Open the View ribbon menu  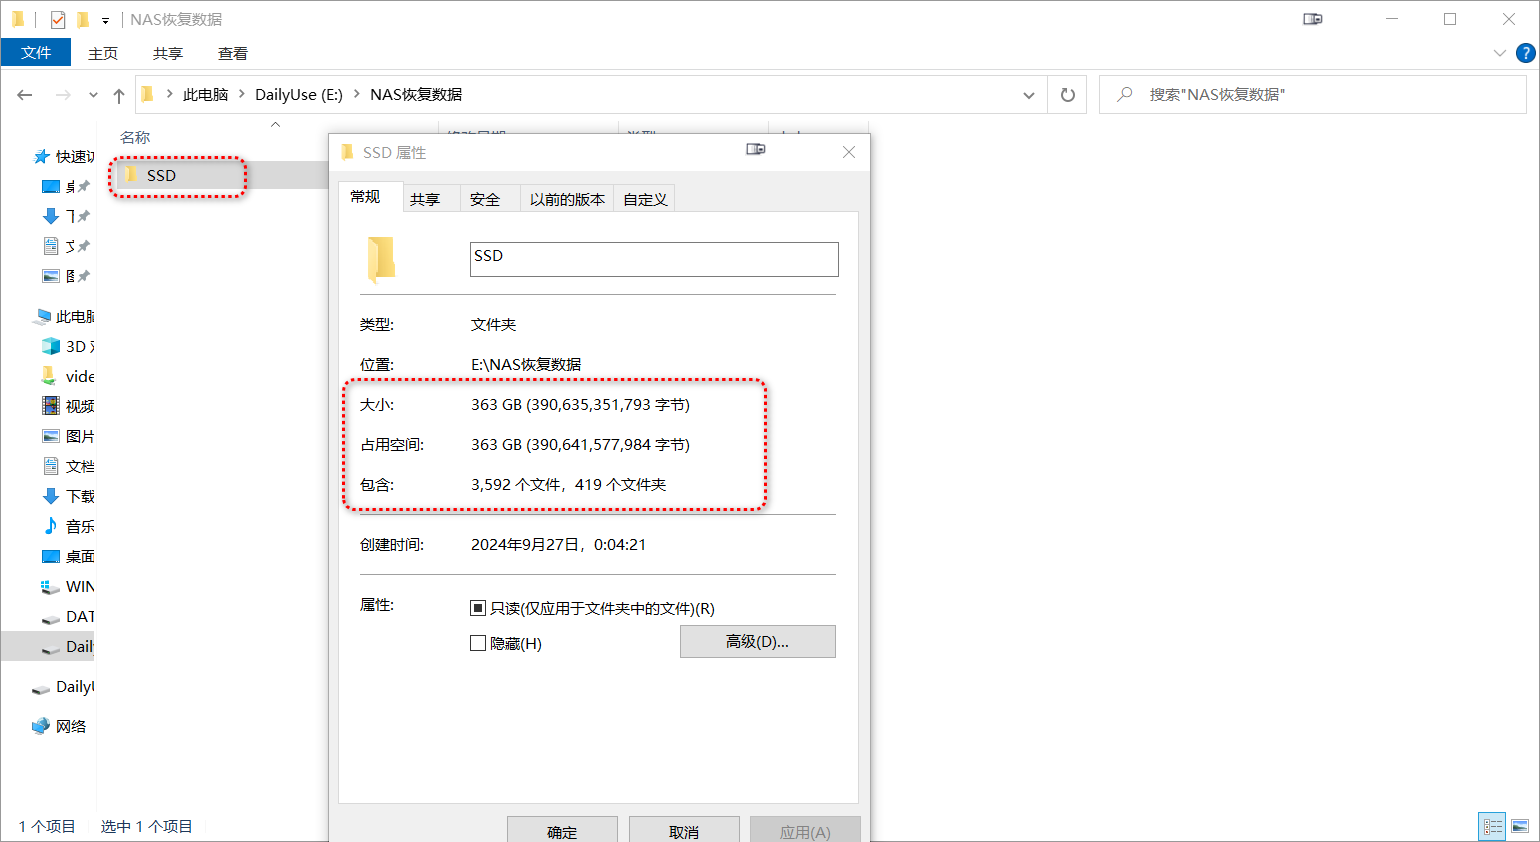click(x=232, y=53)
